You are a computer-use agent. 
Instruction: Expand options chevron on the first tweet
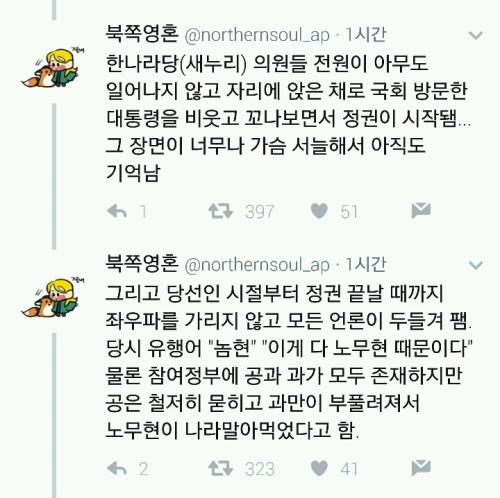(x=476, y=35)
